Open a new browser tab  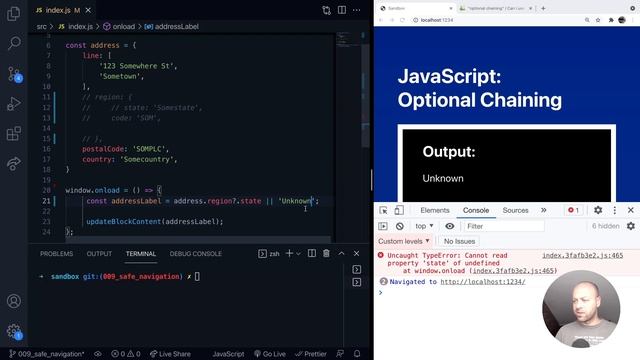tap(543, 8)
